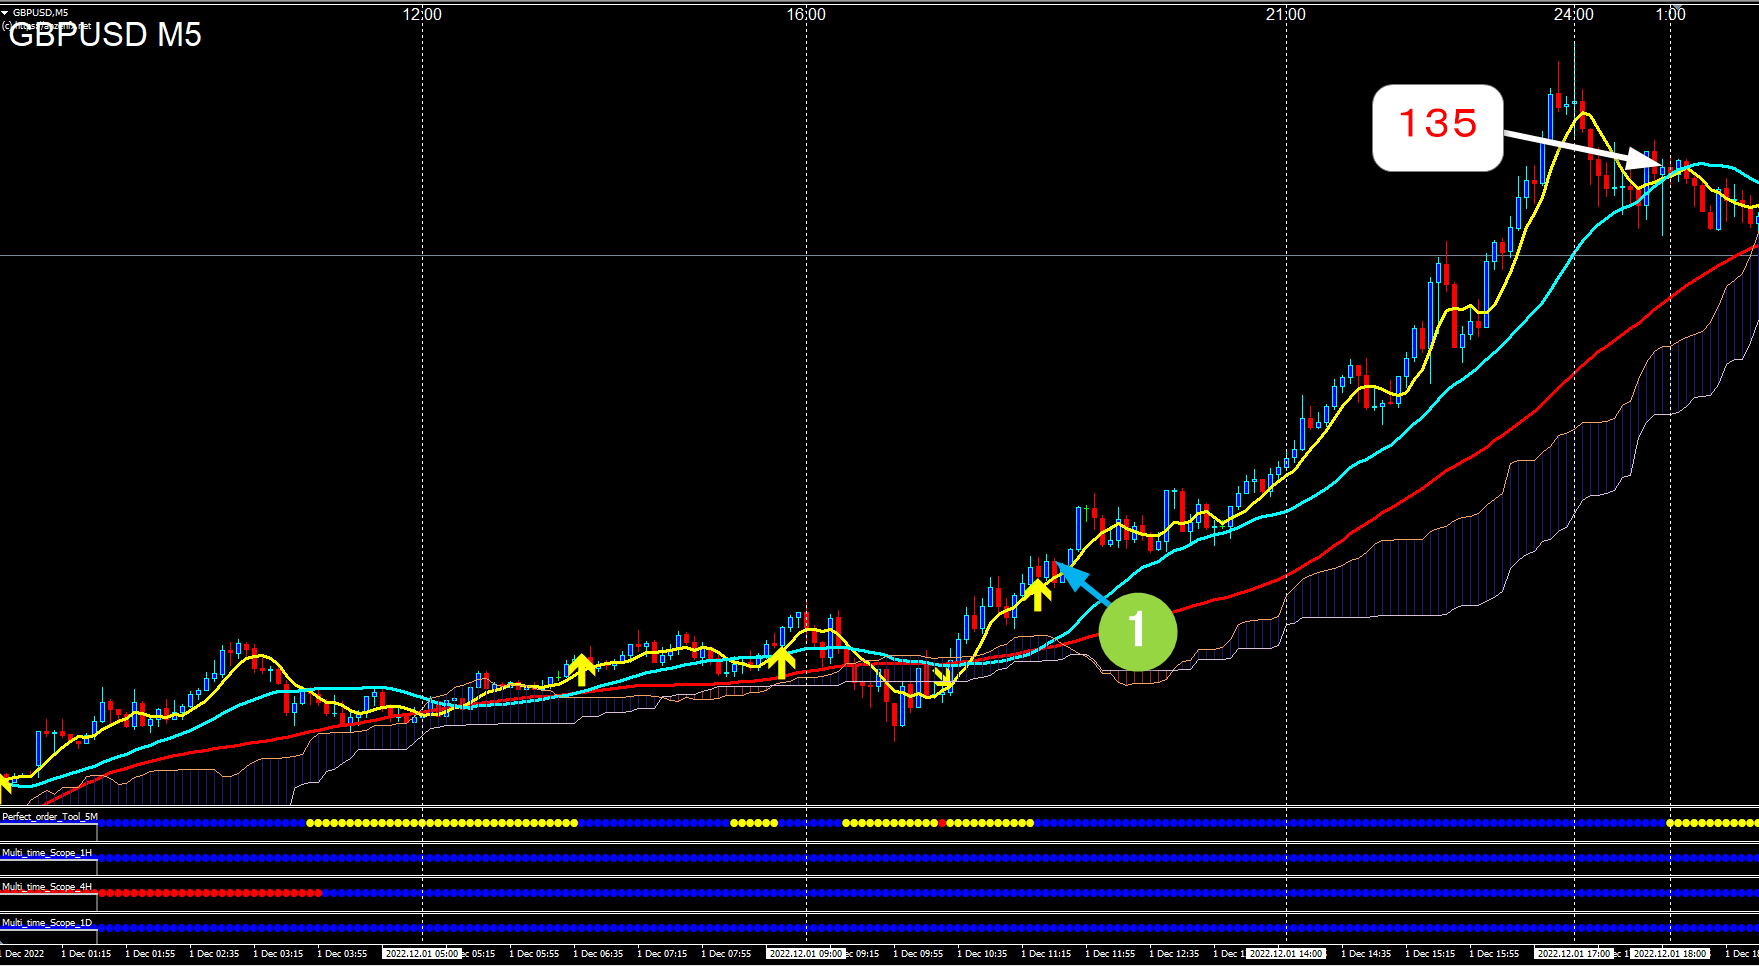The height and width of the screenshot is (966, 1759).
Task: Click the 12:00 vertical line label
Action: tap(422, 14)
